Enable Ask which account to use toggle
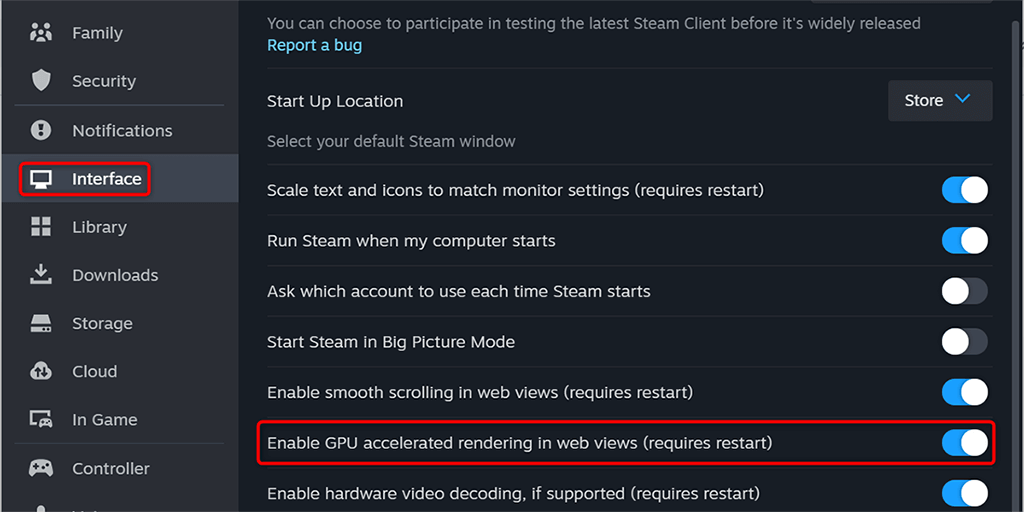The image size is (1024, 512). [x=964, y=292]
